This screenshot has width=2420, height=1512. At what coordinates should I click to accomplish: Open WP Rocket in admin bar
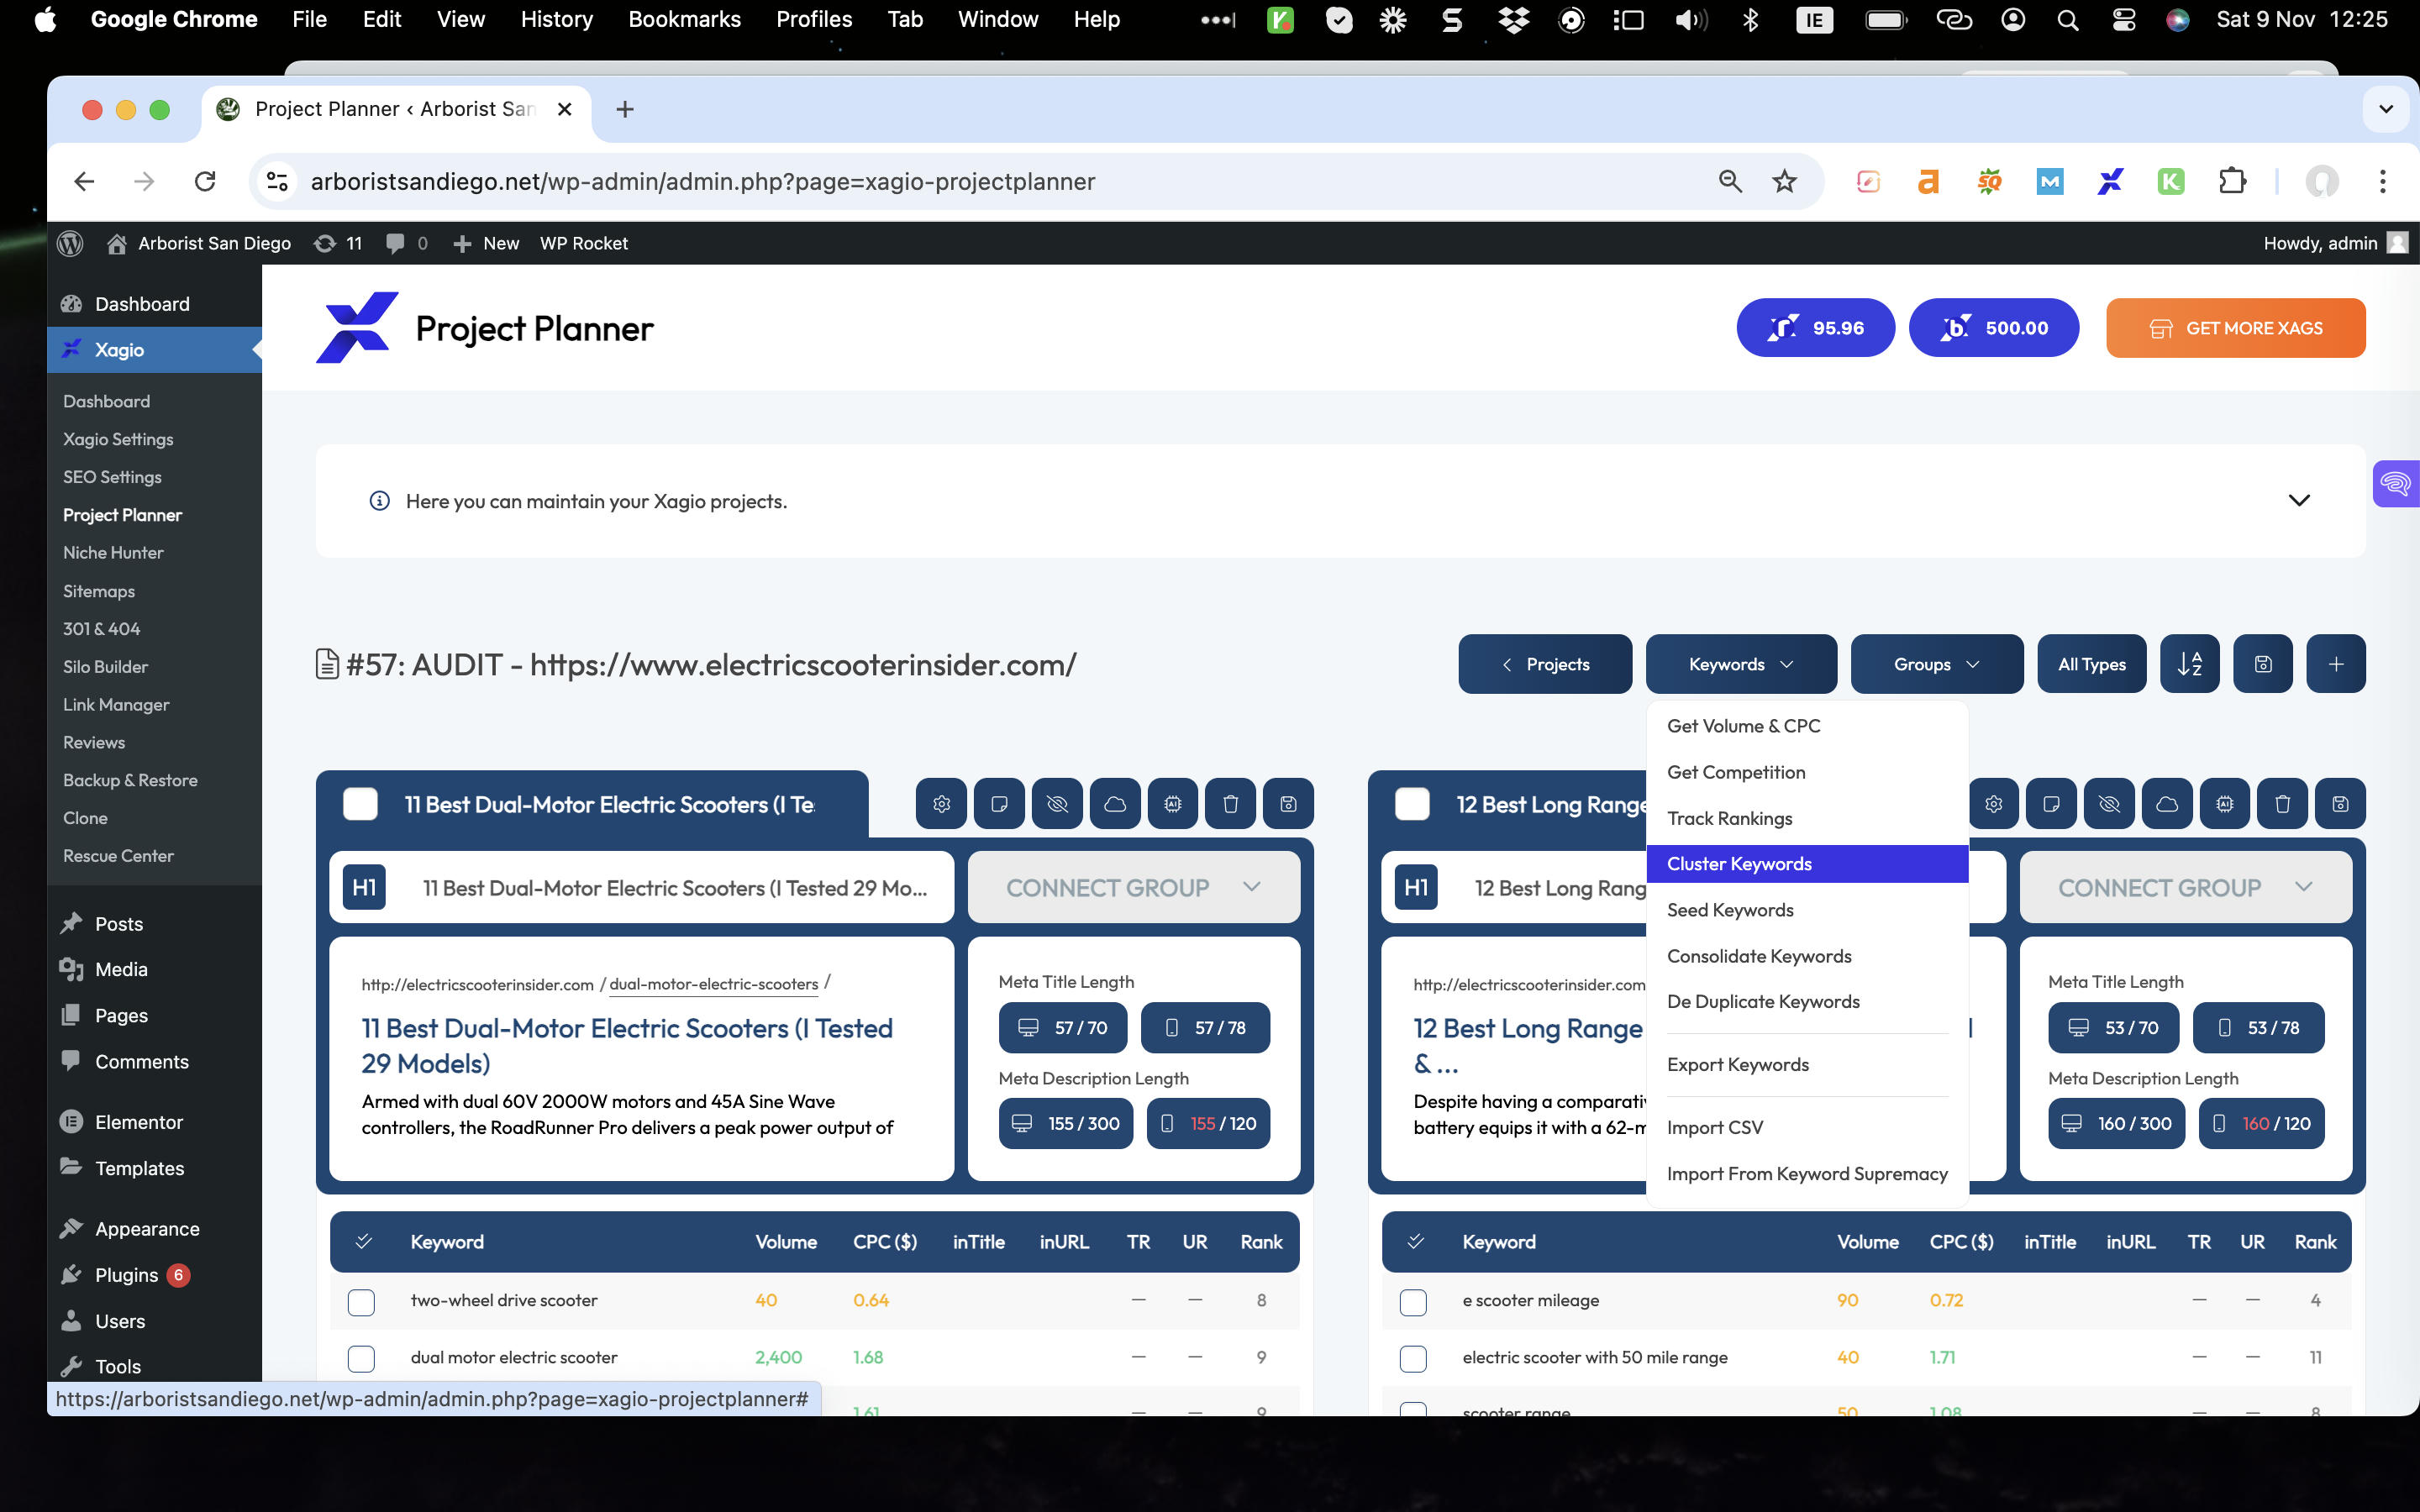pos(583,243)
